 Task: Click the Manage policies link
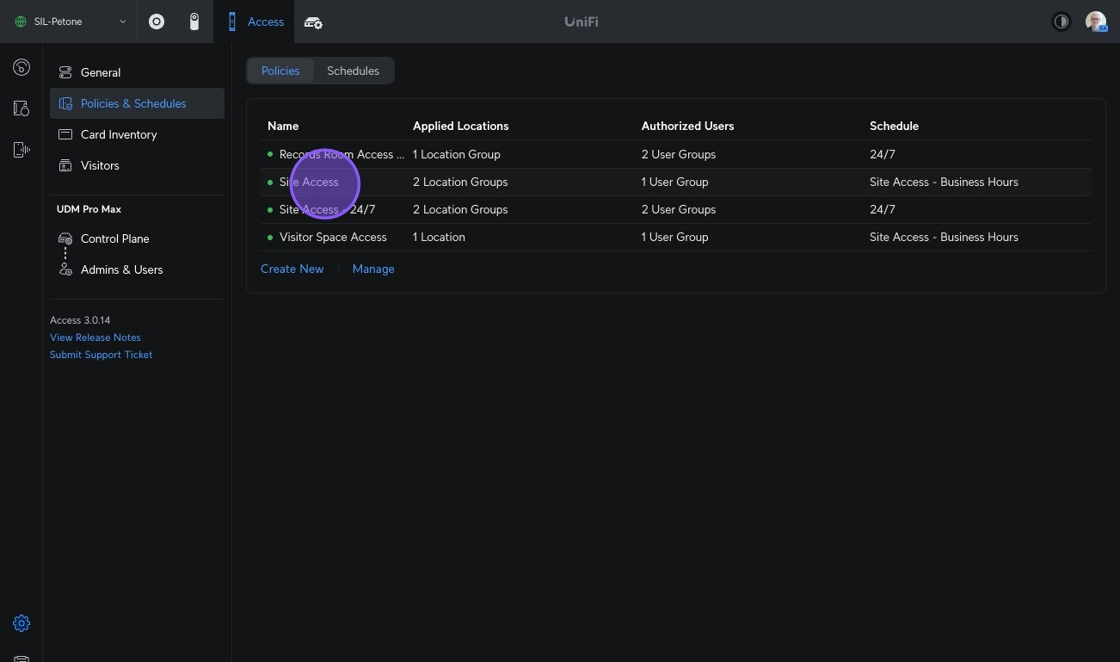click(x=373, y=269)
